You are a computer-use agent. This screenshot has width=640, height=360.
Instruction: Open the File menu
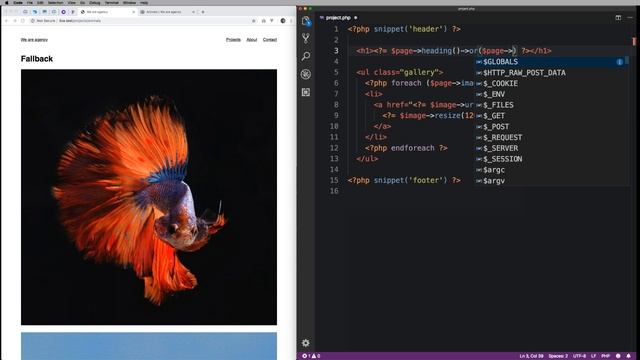[x=30, y=2]
